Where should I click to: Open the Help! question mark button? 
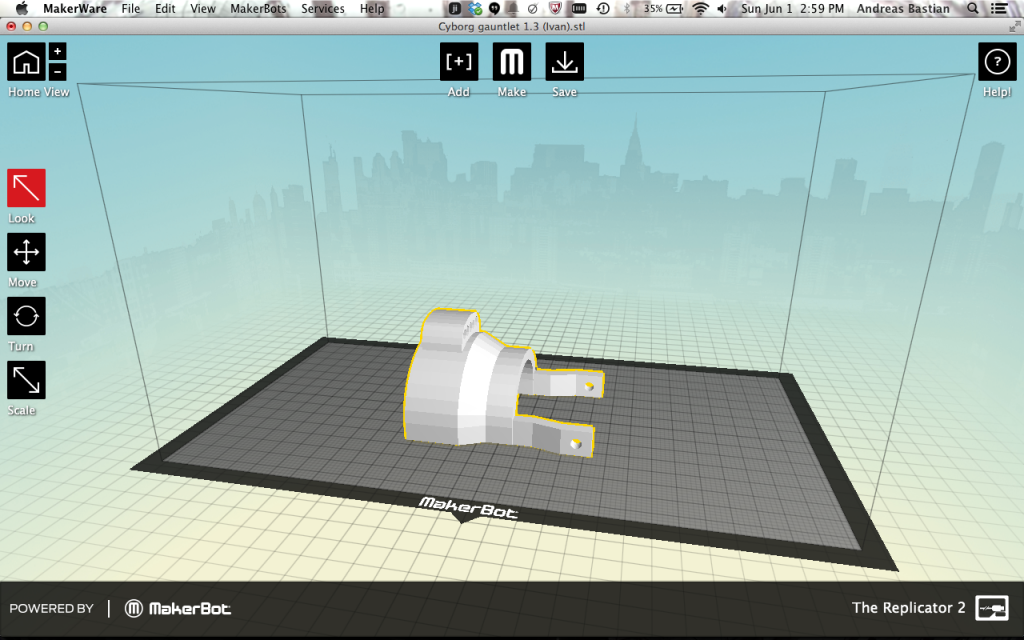[x=996, y=62]
